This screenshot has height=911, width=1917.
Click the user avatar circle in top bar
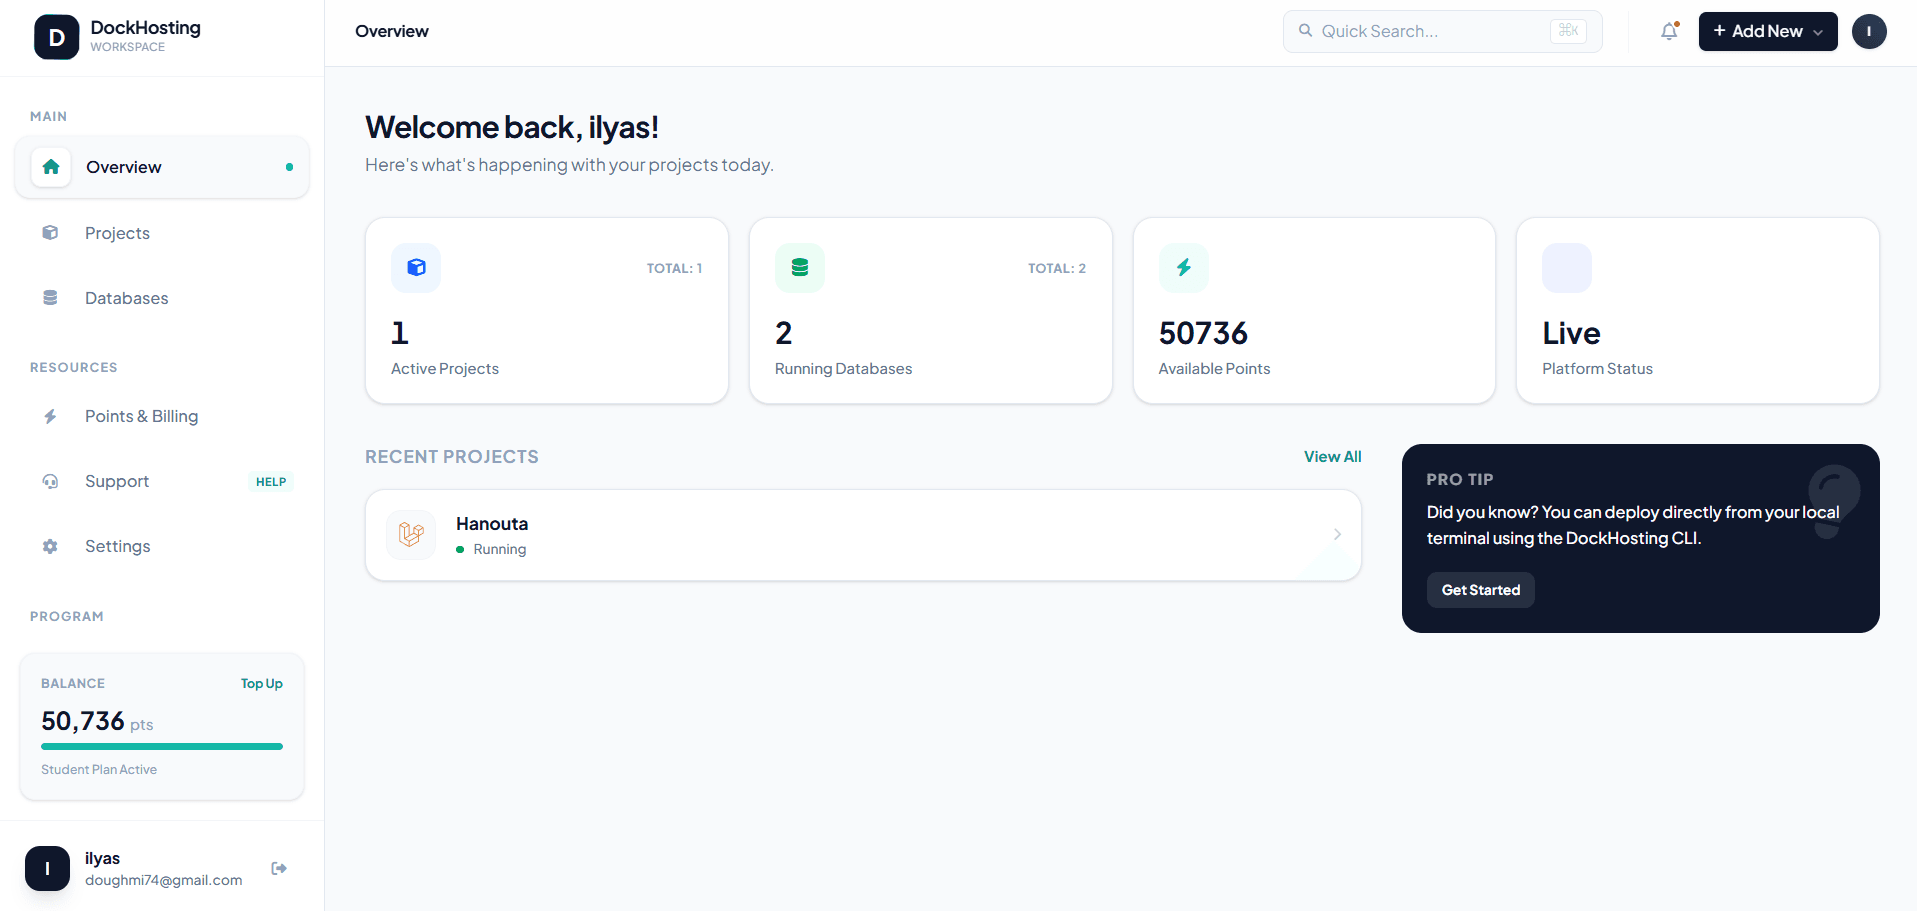point(1869,31)
